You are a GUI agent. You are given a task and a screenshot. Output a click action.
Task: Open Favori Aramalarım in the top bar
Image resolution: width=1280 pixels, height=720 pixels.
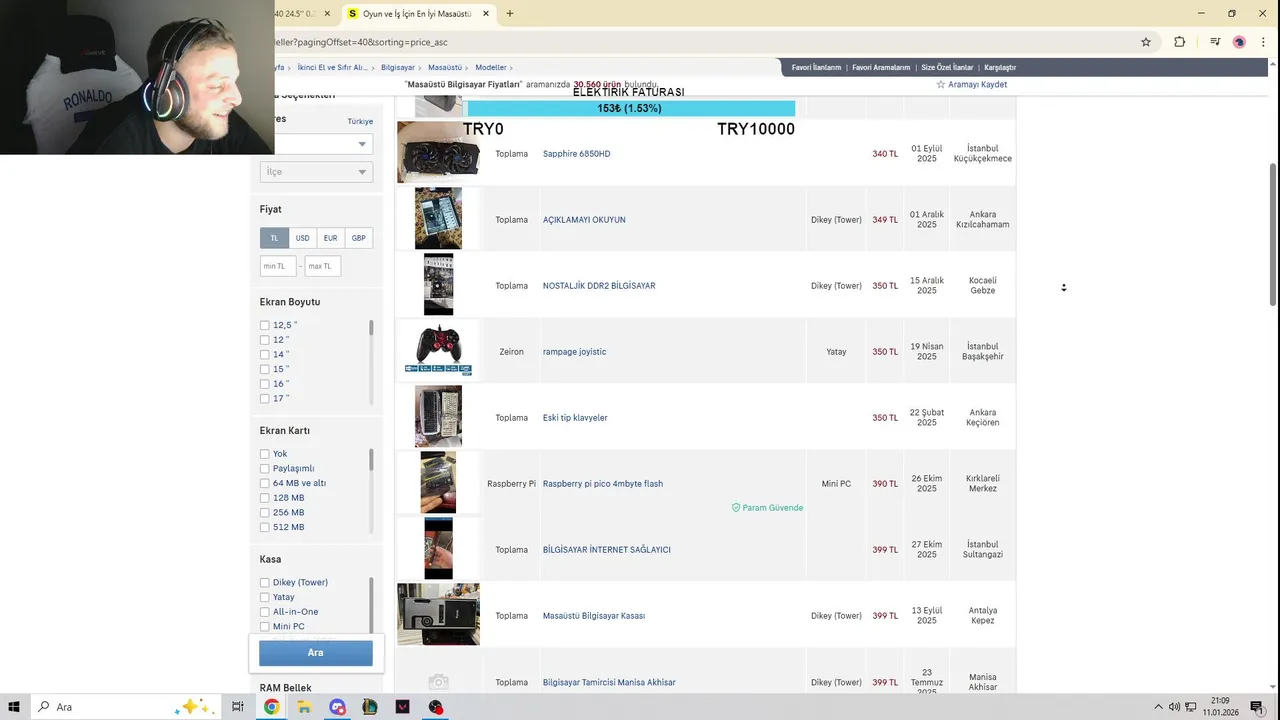point(881,68)
